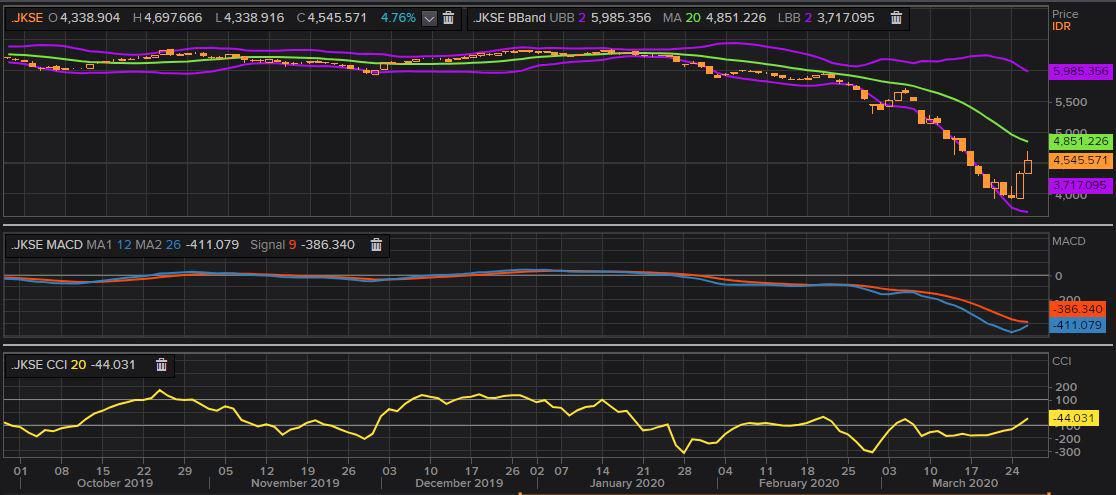Click the low price L 4,338.916
This screenshot has height=495, width=1116.
[x=251, y=18]
